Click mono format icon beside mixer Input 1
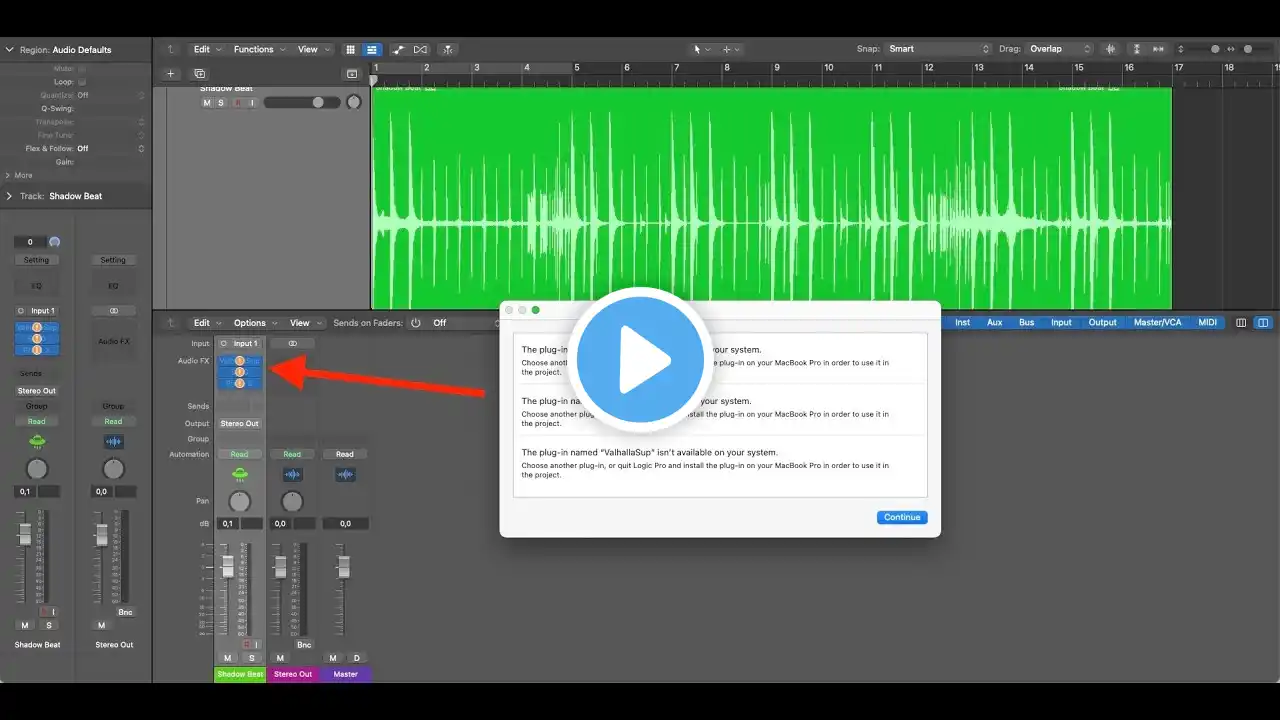Image resolution: width=1280 pixels, height=720 pixels. tap(224, 343)
